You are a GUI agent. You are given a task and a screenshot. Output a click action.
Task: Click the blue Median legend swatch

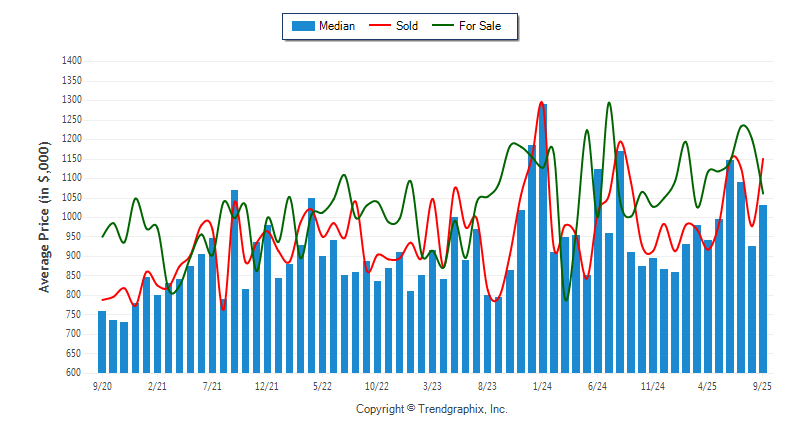coord(302,26)
